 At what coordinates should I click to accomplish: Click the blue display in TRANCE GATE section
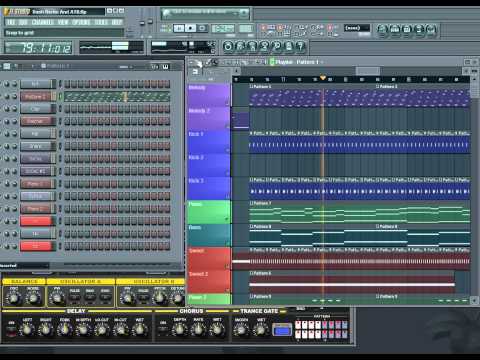point(282,330)
